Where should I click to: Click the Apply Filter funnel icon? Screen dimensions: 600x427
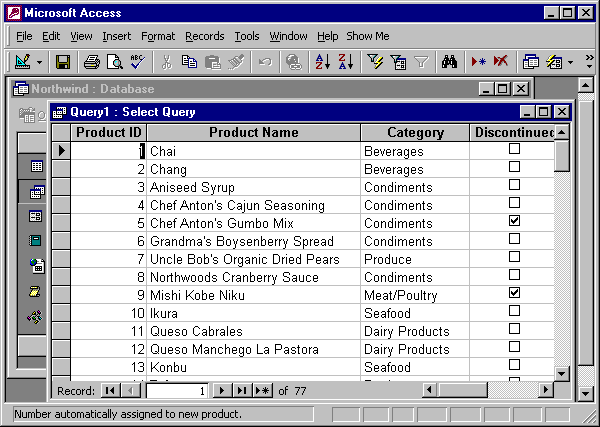(x=421, y=62)
